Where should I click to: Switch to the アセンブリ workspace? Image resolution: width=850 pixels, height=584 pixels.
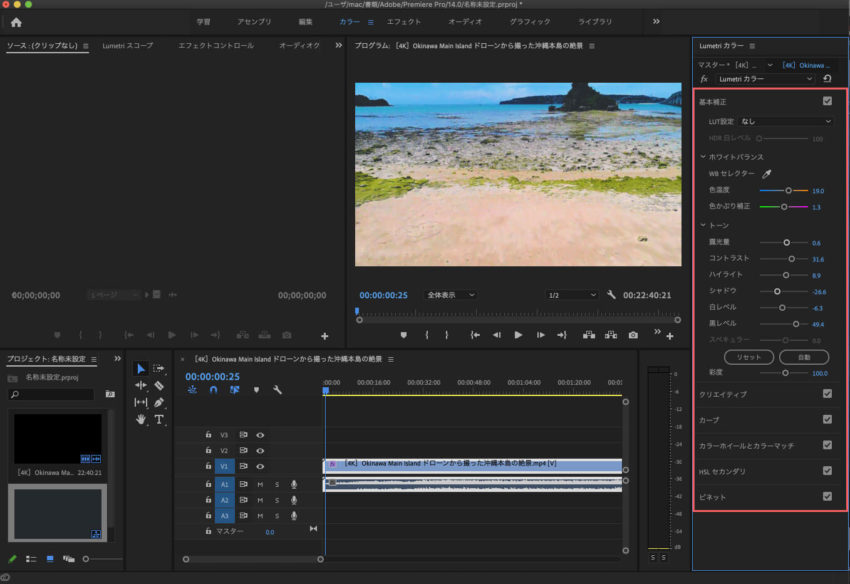coord(254,22)
